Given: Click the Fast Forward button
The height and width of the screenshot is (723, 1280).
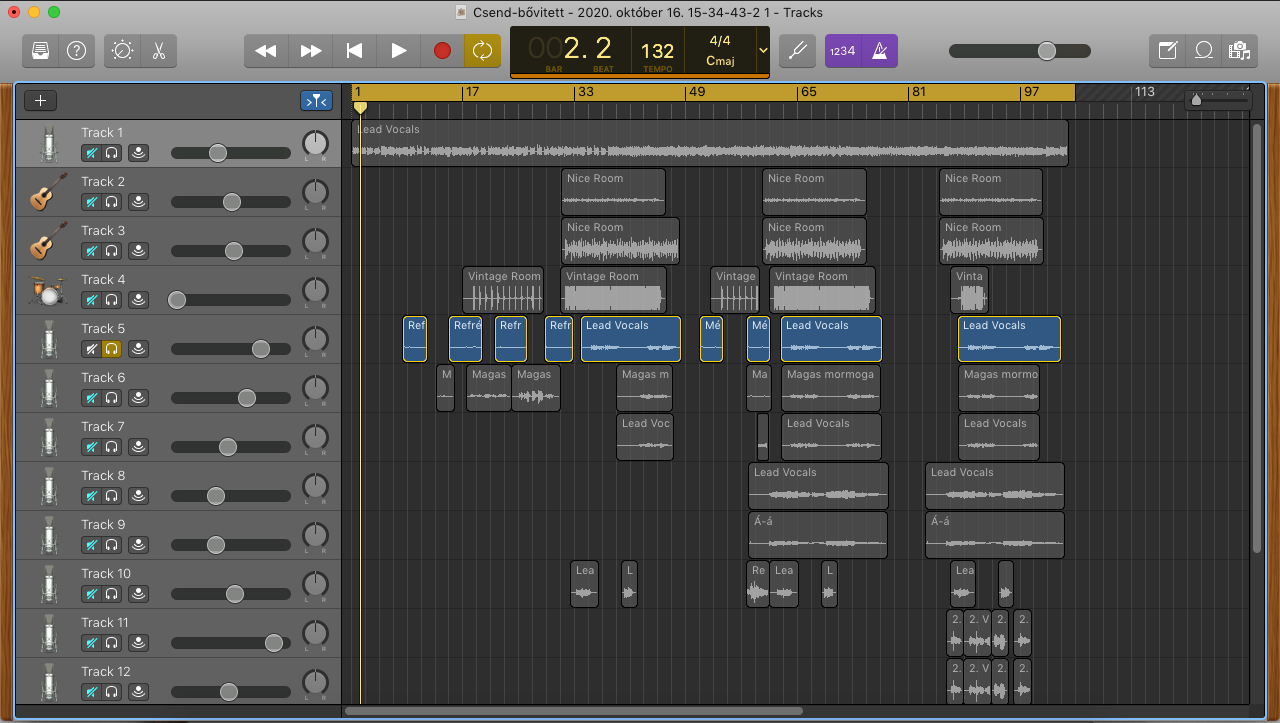Looking at the screenshot, I should coord(311,50).
